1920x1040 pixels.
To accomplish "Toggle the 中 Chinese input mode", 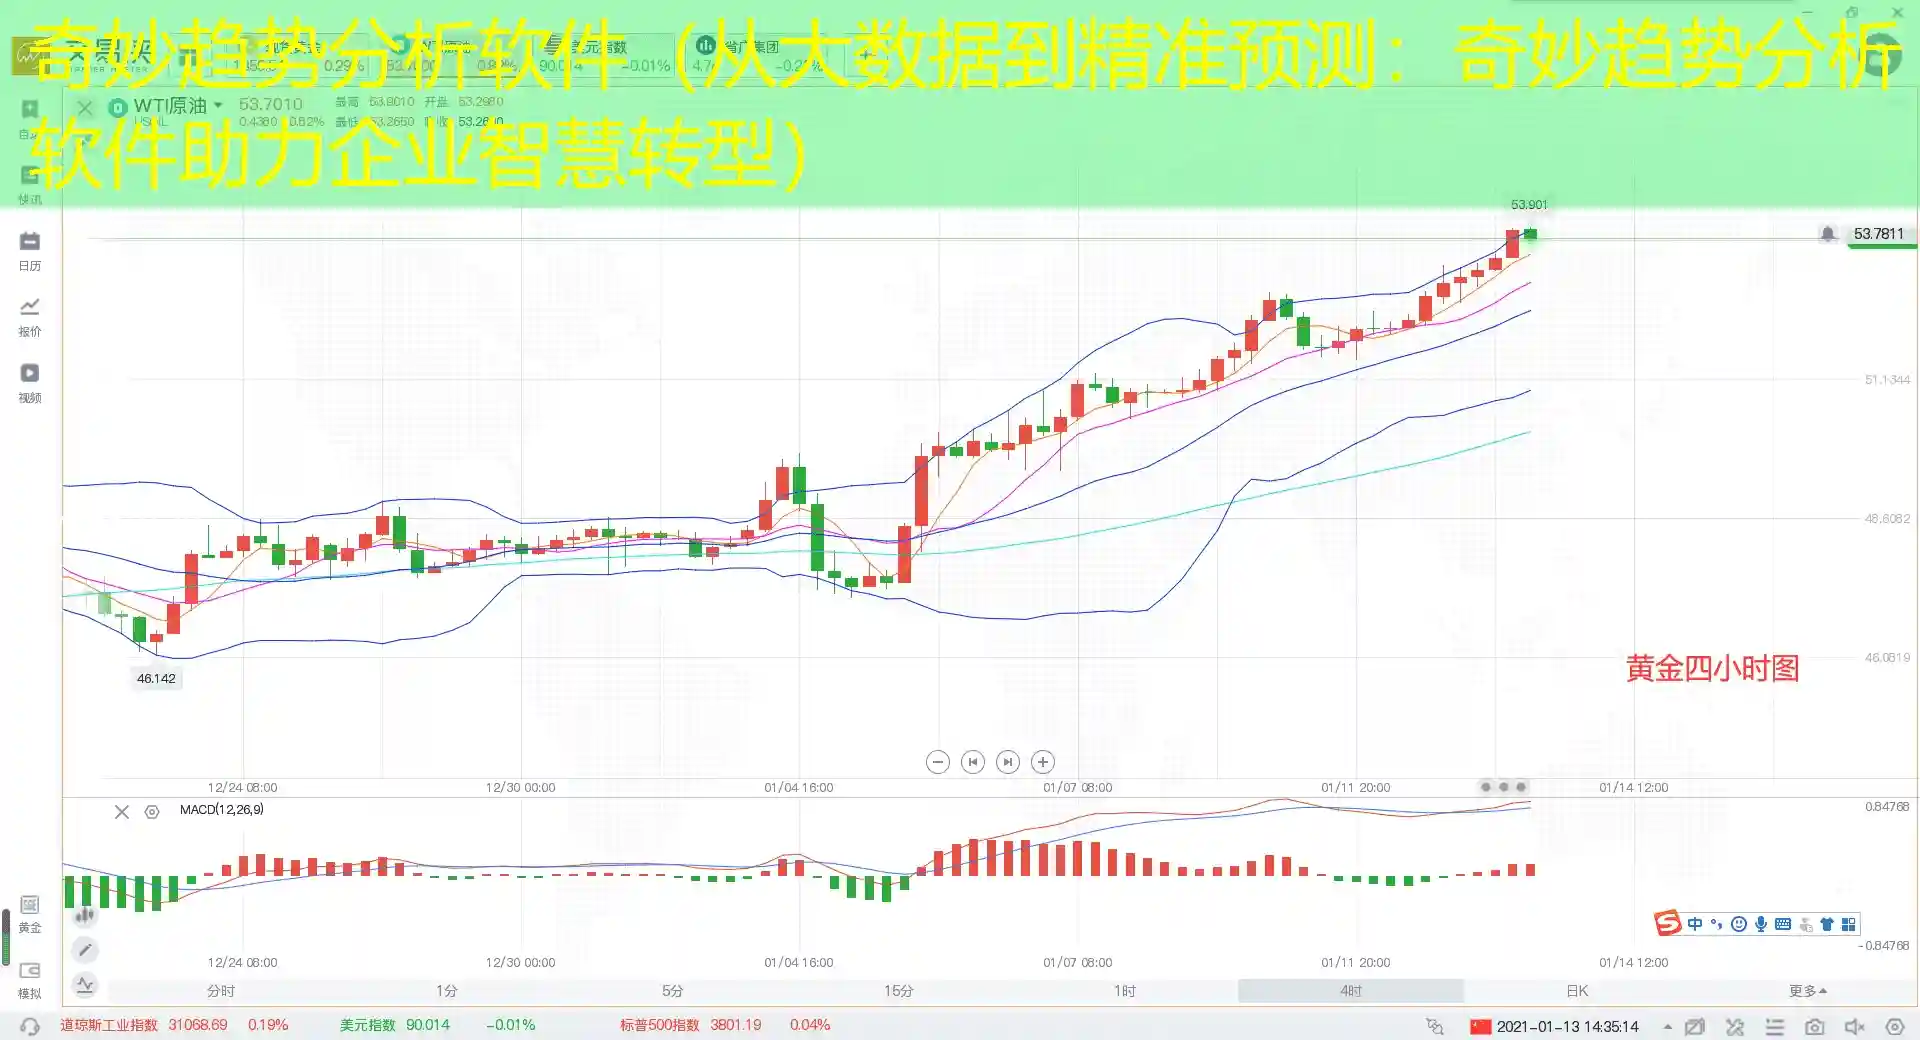I will (1695, 924).
